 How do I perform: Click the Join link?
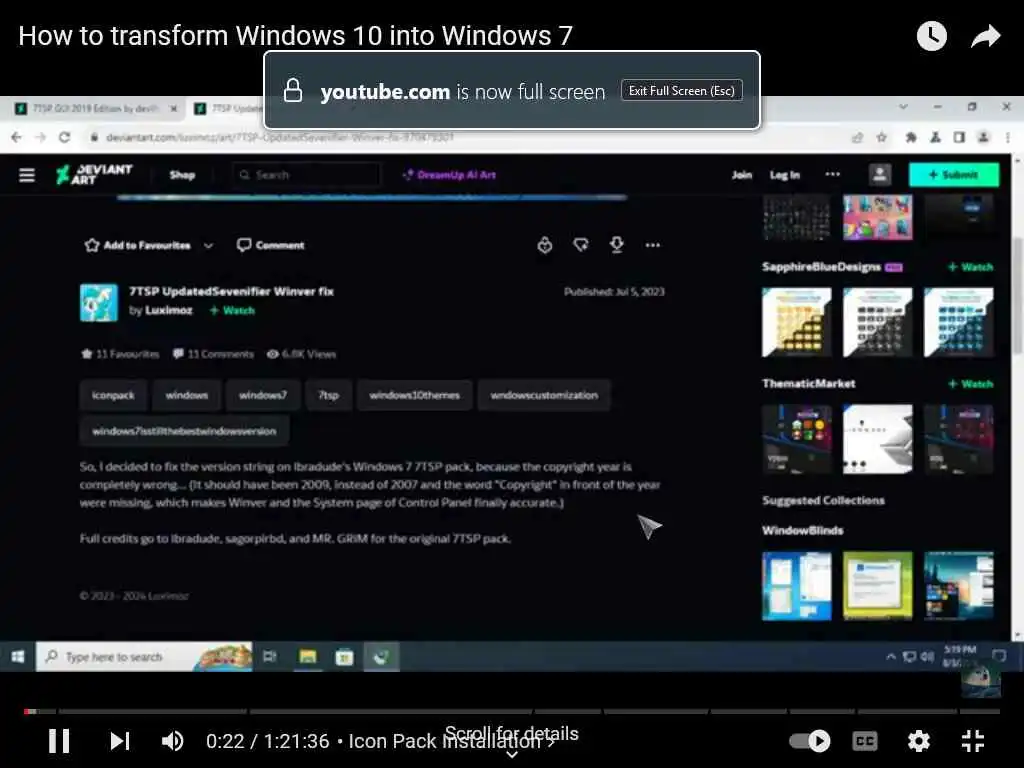[x=741, y=175]
